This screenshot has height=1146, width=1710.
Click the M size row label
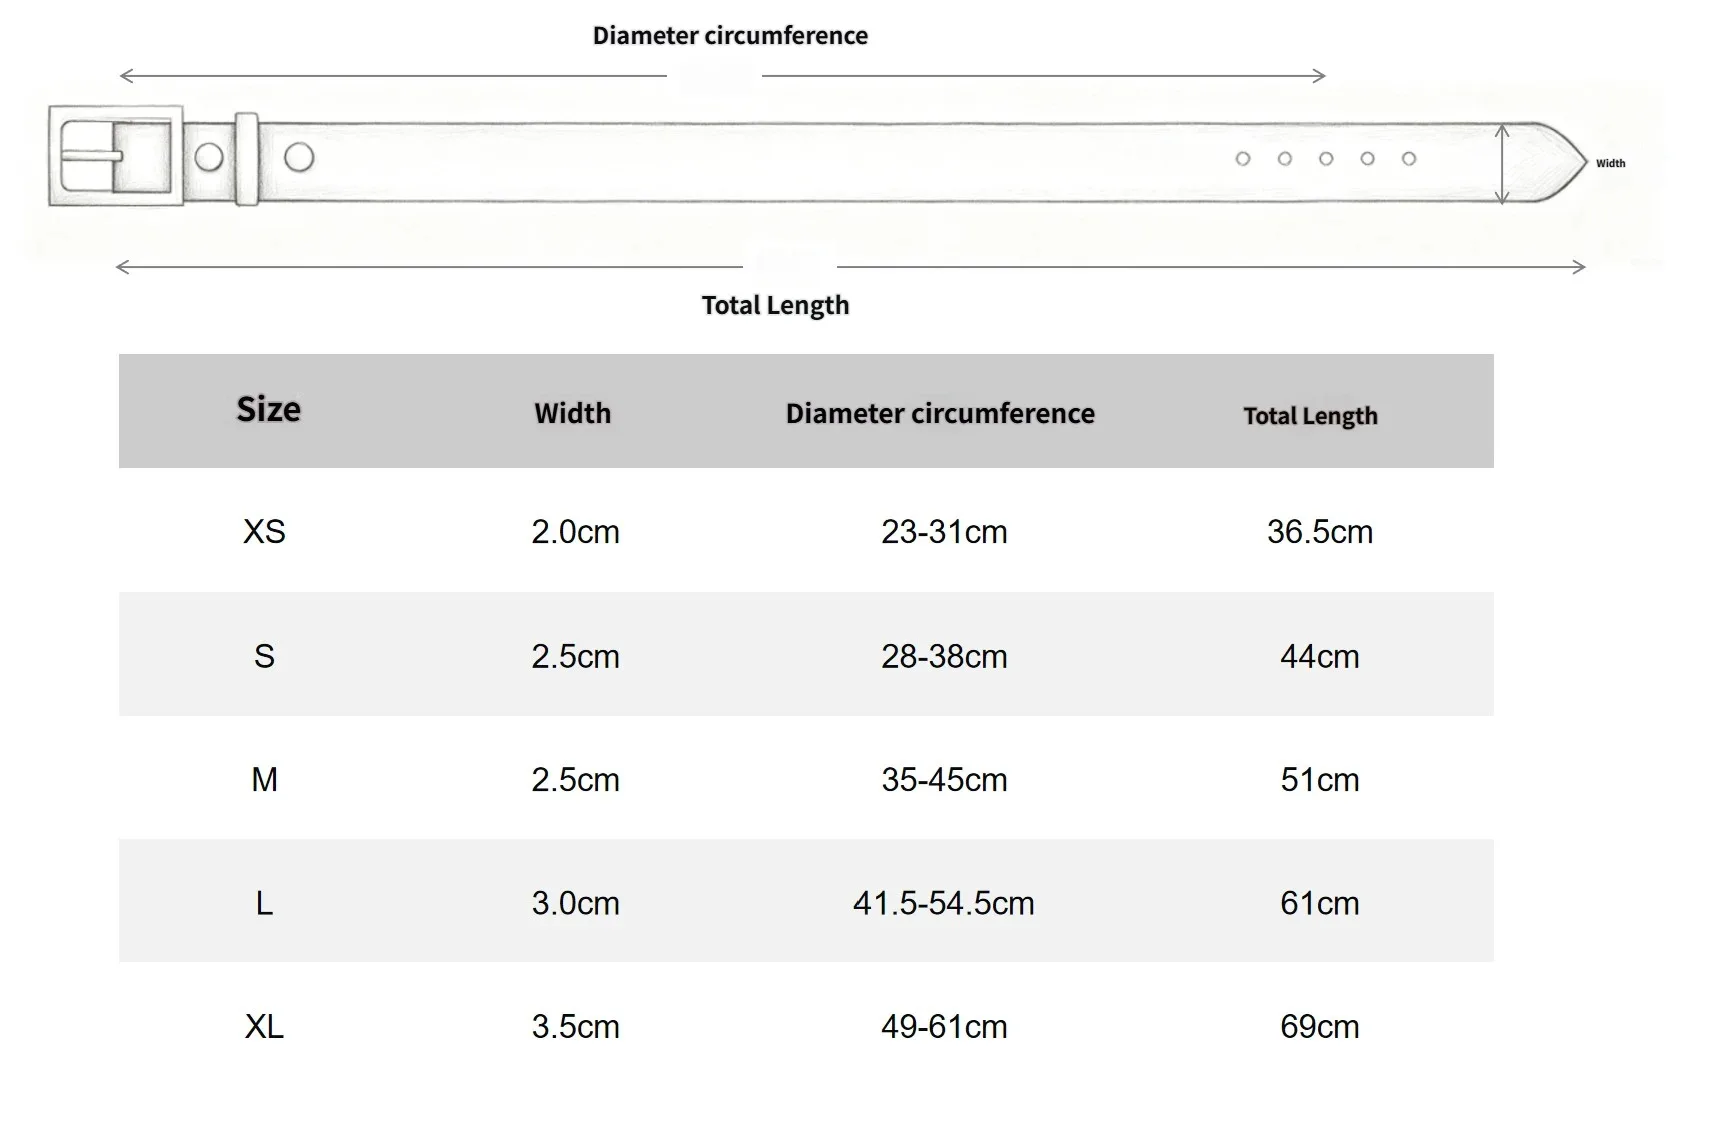coord(264,779)
